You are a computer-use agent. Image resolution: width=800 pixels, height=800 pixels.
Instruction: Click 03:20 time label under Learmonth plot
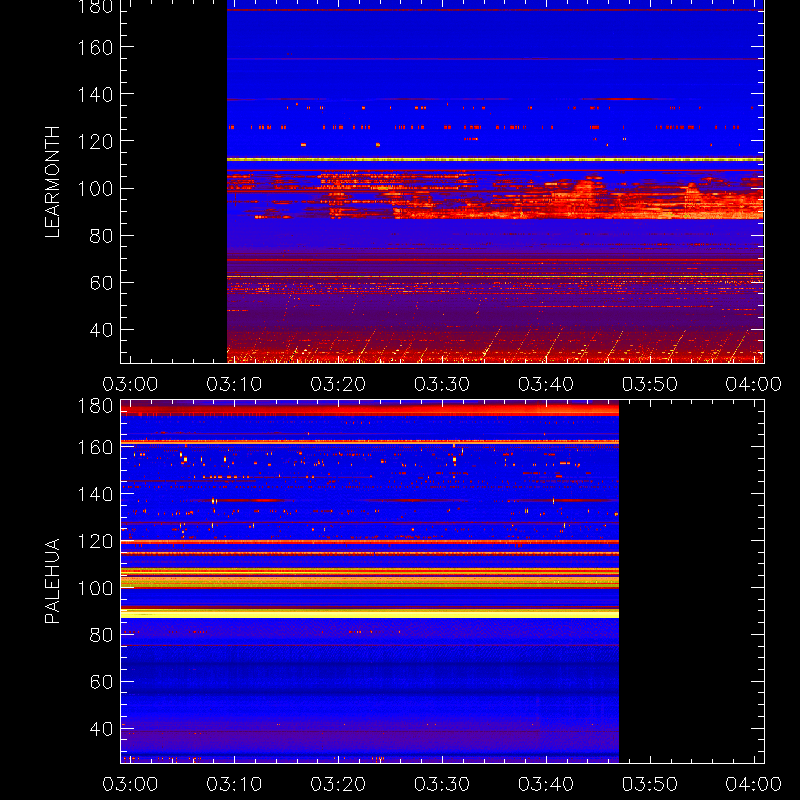[x=338, y=384]
